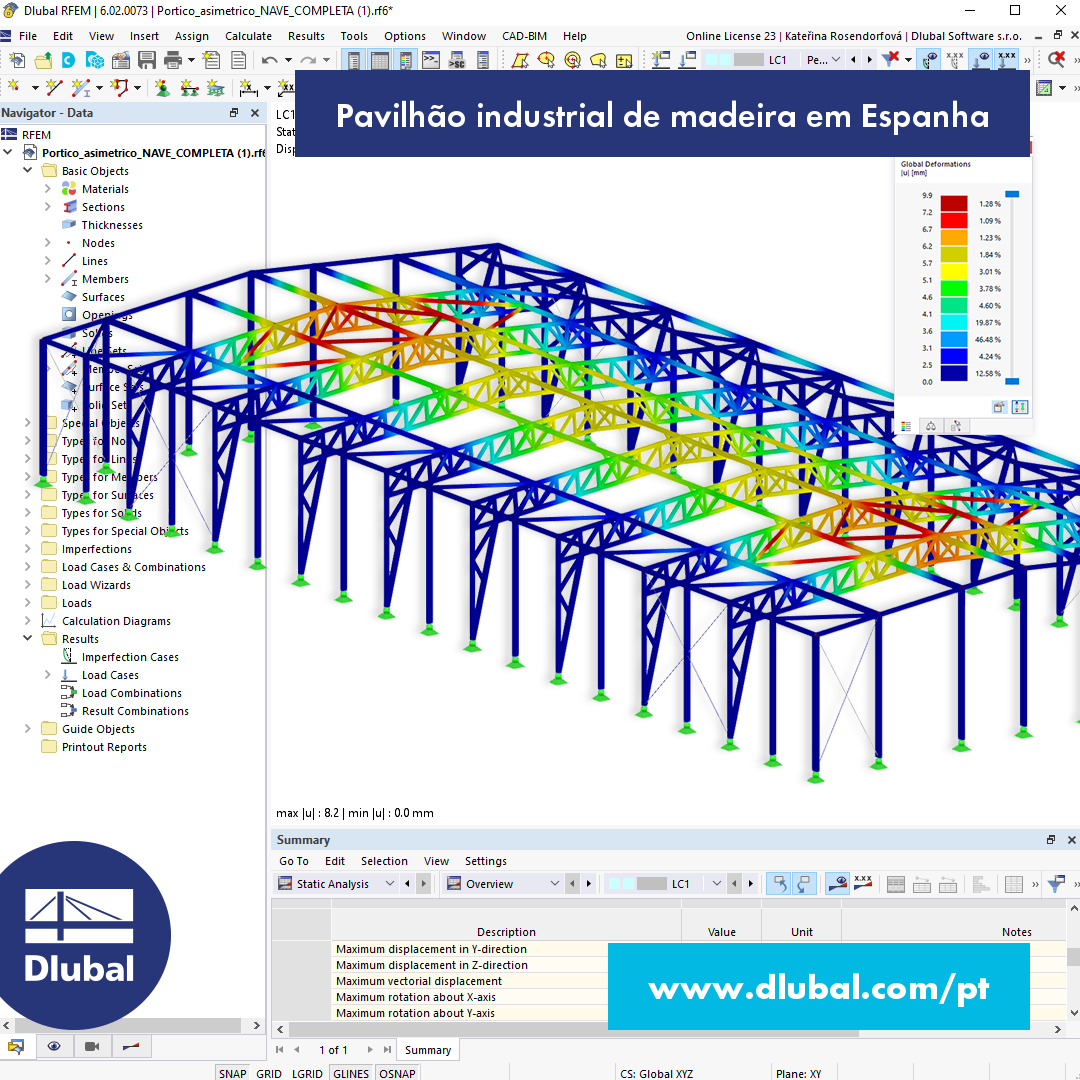Click the window selection parallelogram icon
This screenshot has height=1080, width=1080.
pyautogui.click(x=520, y=61)
